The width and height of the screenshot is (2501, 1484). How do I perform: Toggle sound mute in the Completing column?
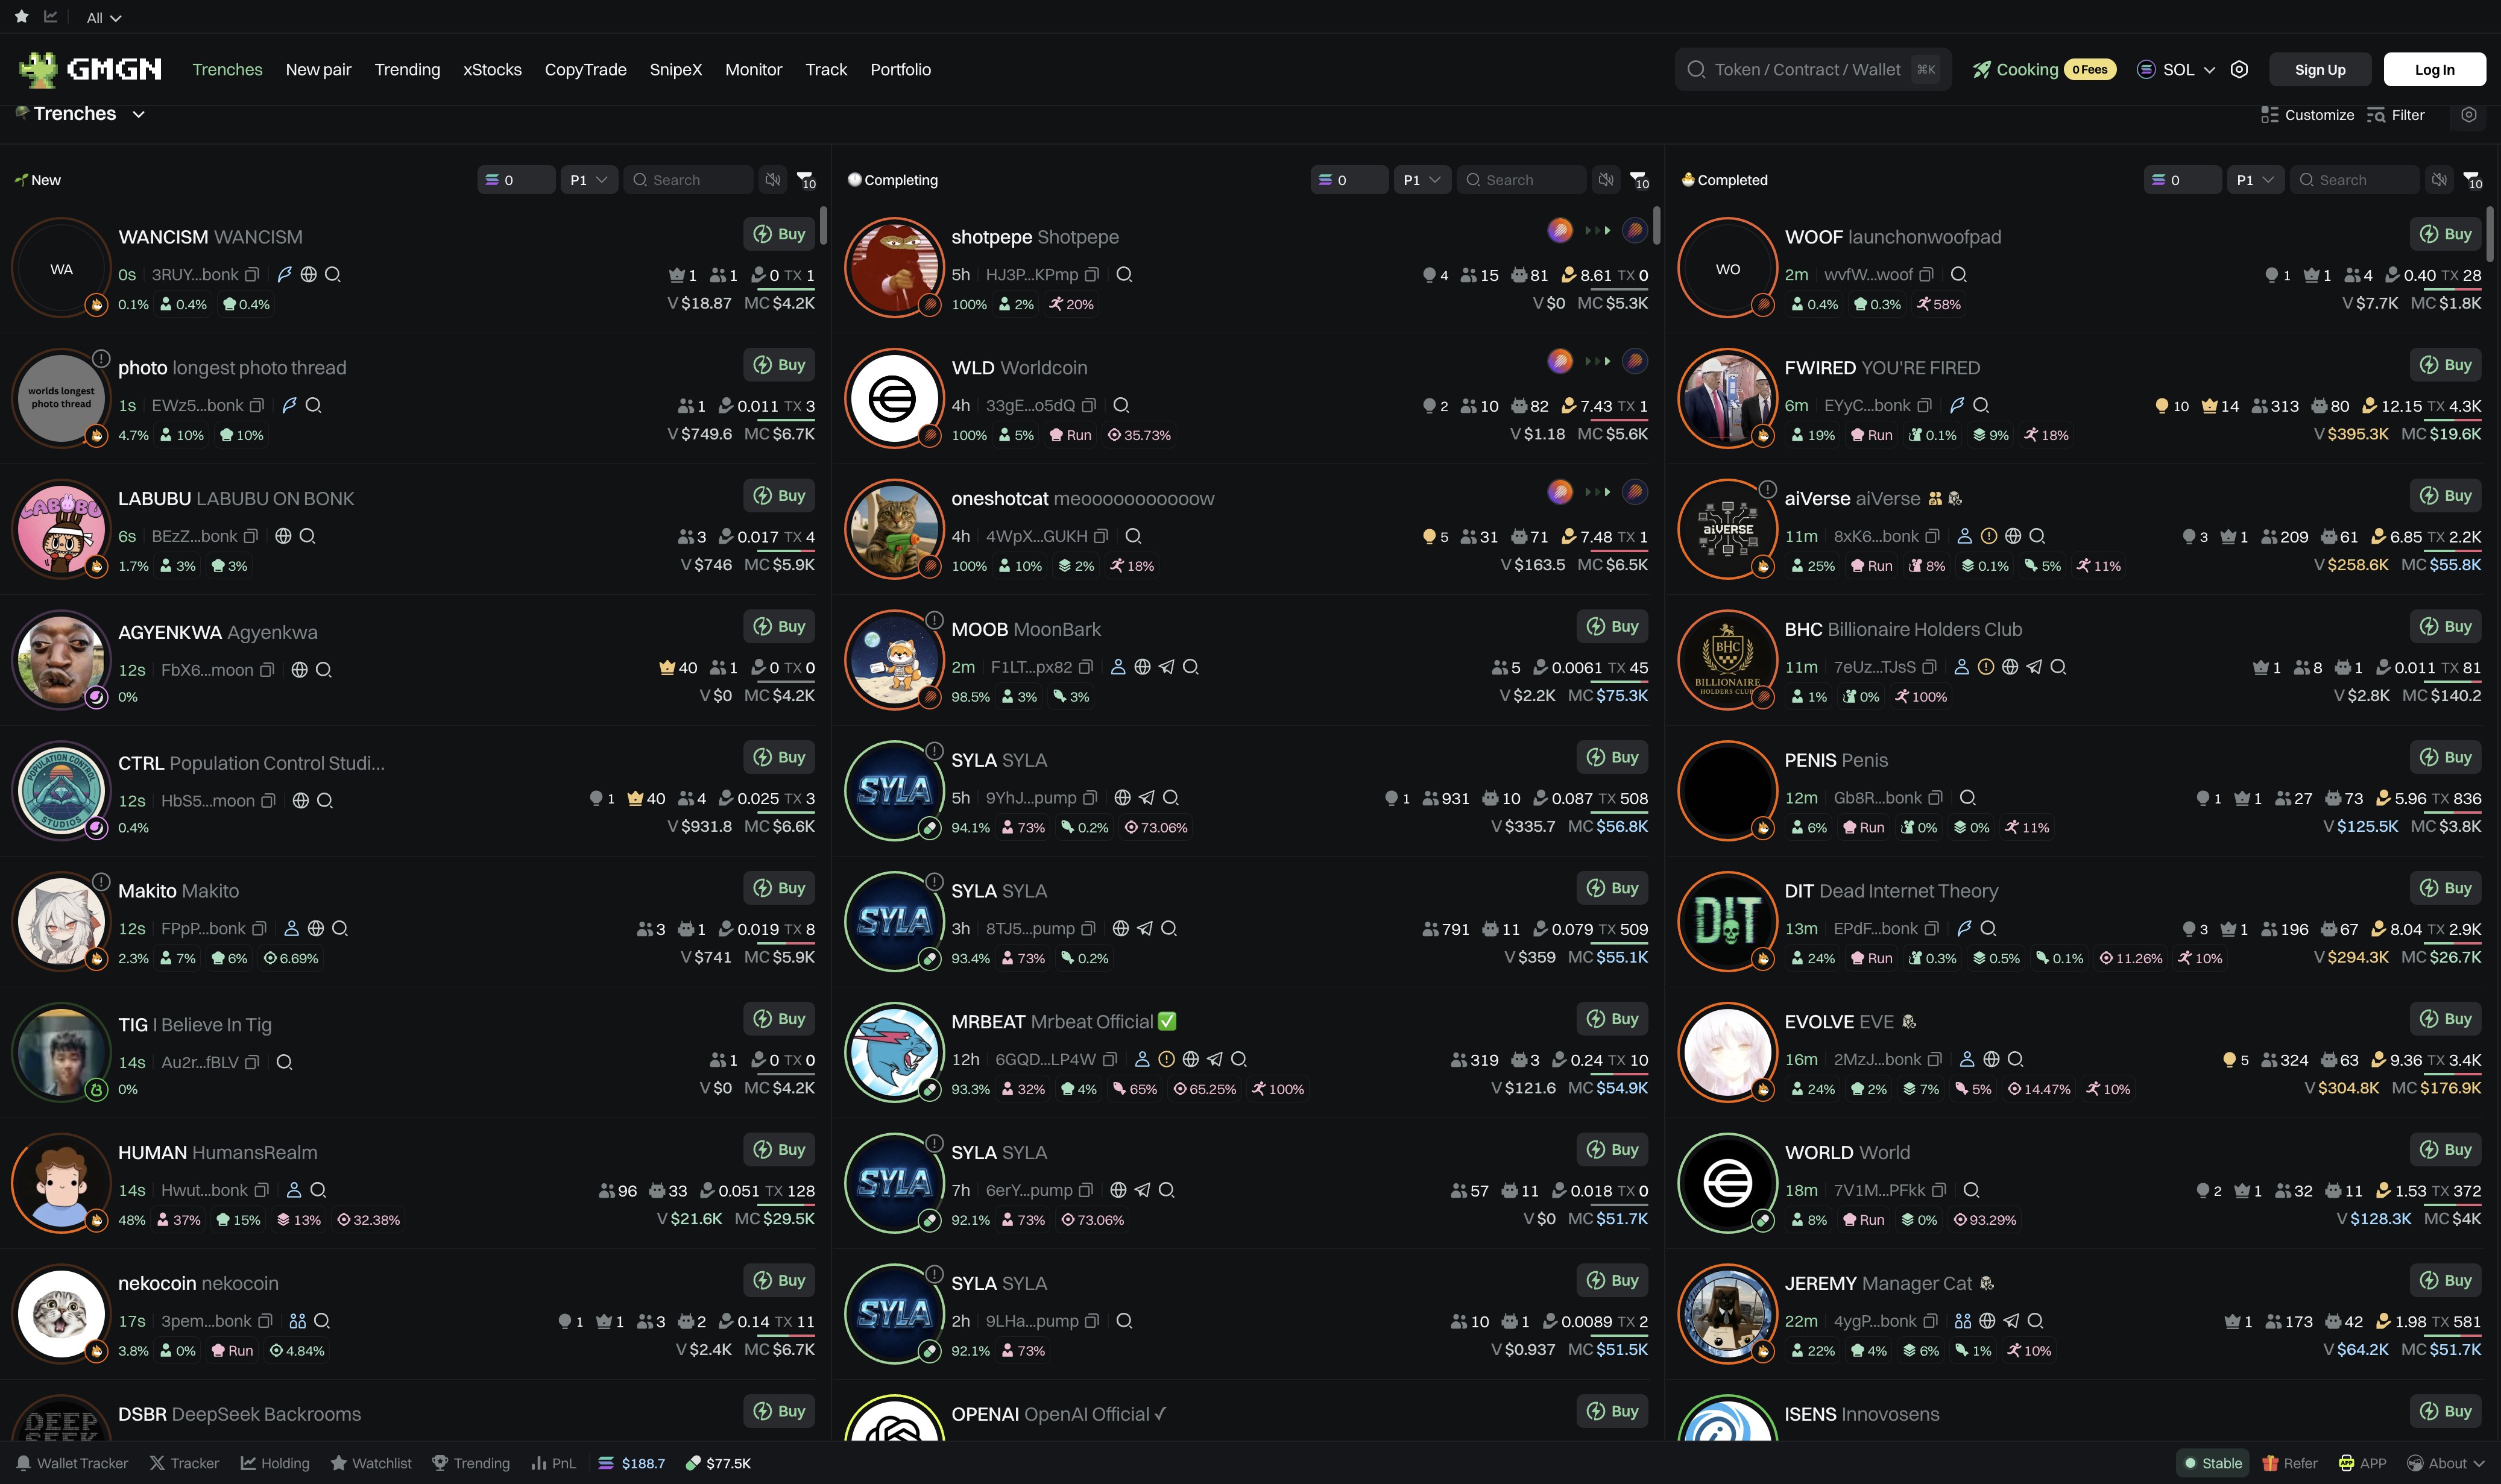point(1606,180)
